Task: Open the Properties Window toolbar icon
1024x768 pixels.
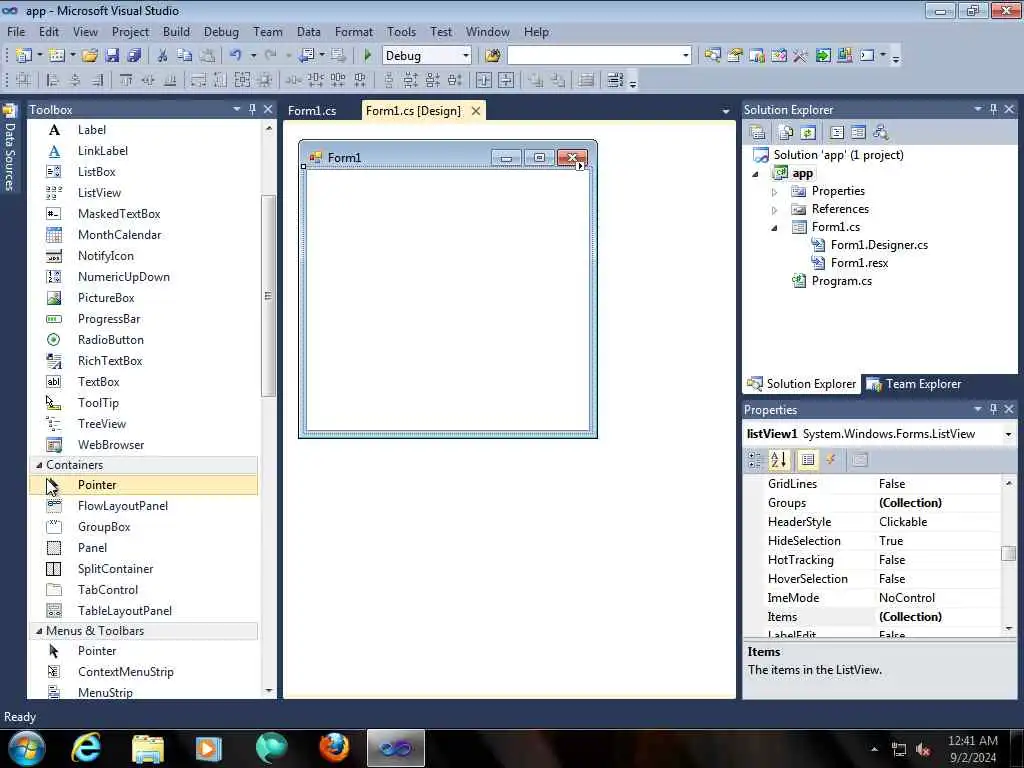Action: (735, 56)
